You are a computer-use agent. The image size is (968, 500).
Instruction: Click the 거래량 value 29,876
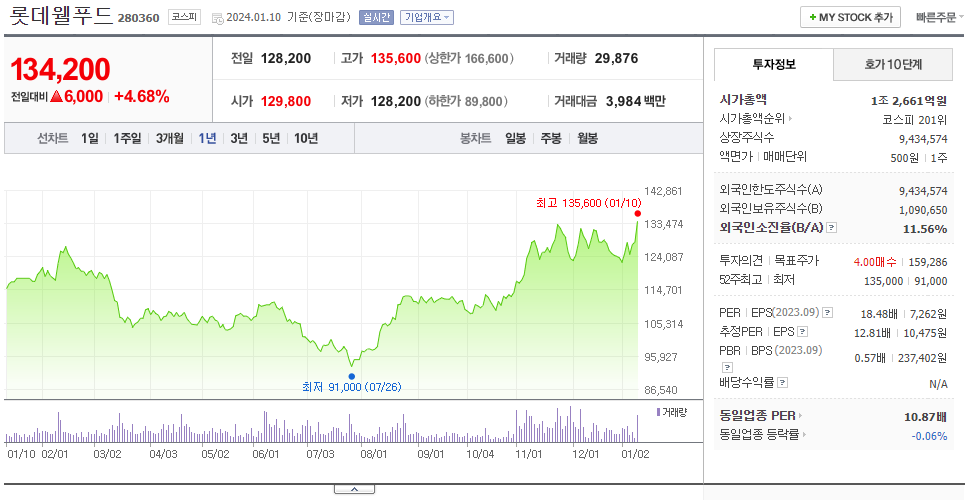click(616, 59)
